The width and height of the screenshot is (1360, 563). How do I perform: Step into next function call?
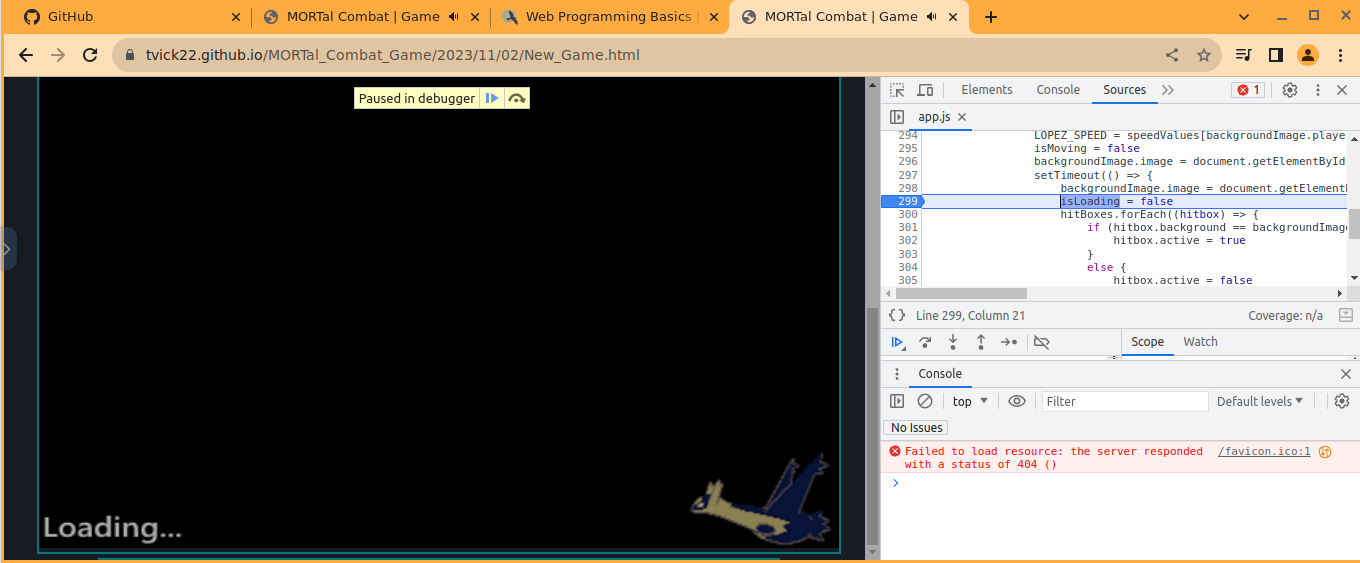click(953, 342)
